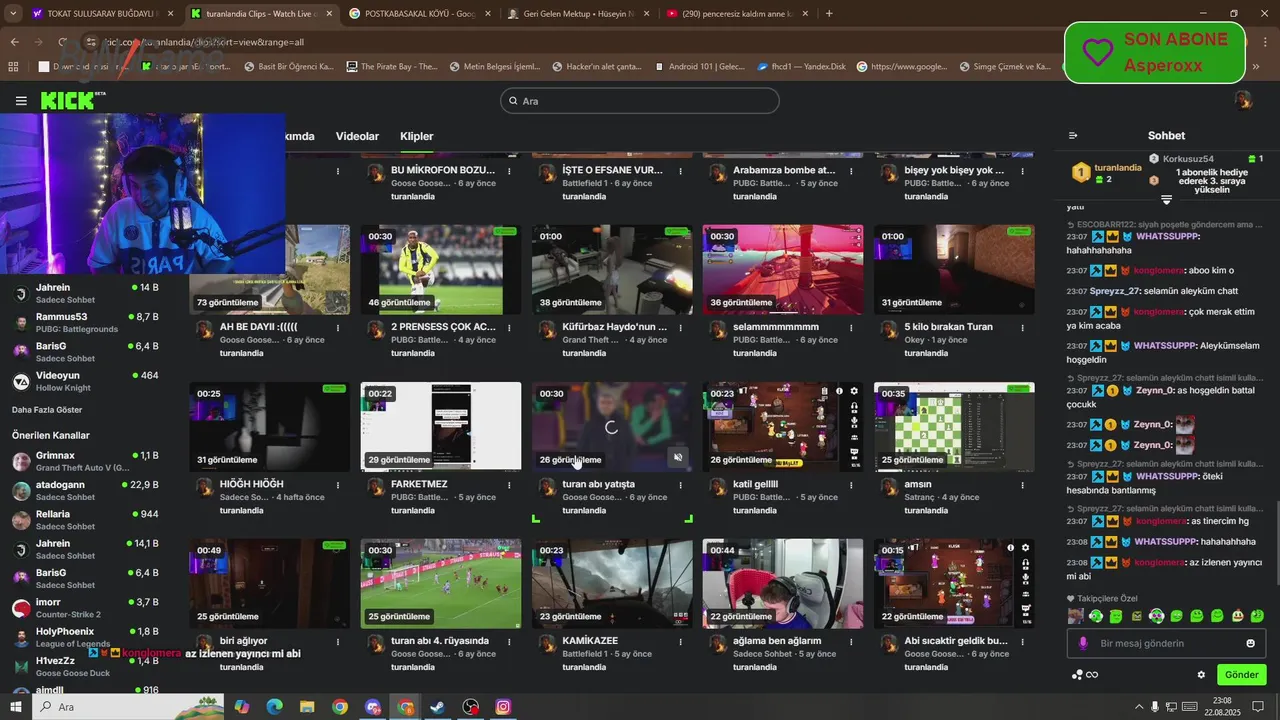Click the Kick logo
Image resolution: width=1280 pixels, height=720 pixels.
pyautogui.click(x=70, y=100)
